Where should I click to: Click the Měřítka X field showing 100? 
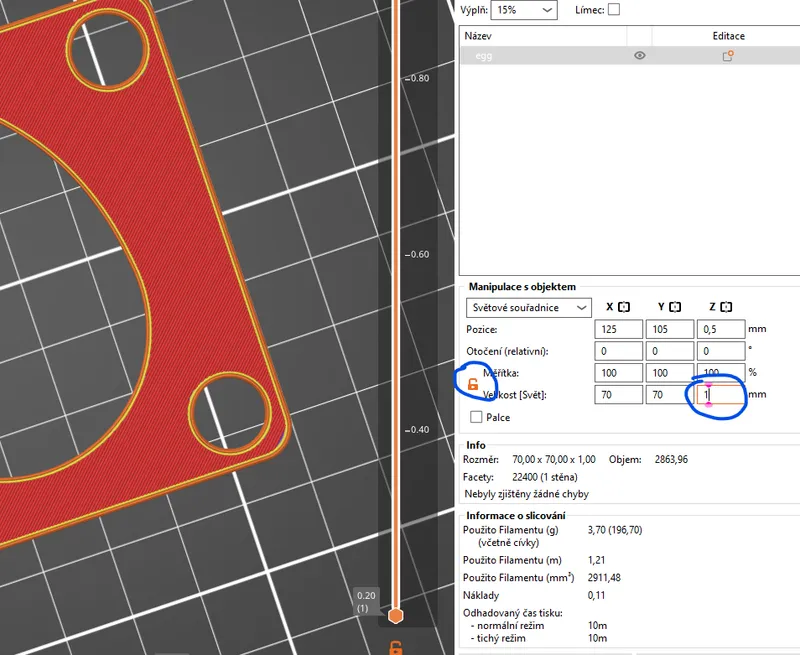(x=618, y=373)
